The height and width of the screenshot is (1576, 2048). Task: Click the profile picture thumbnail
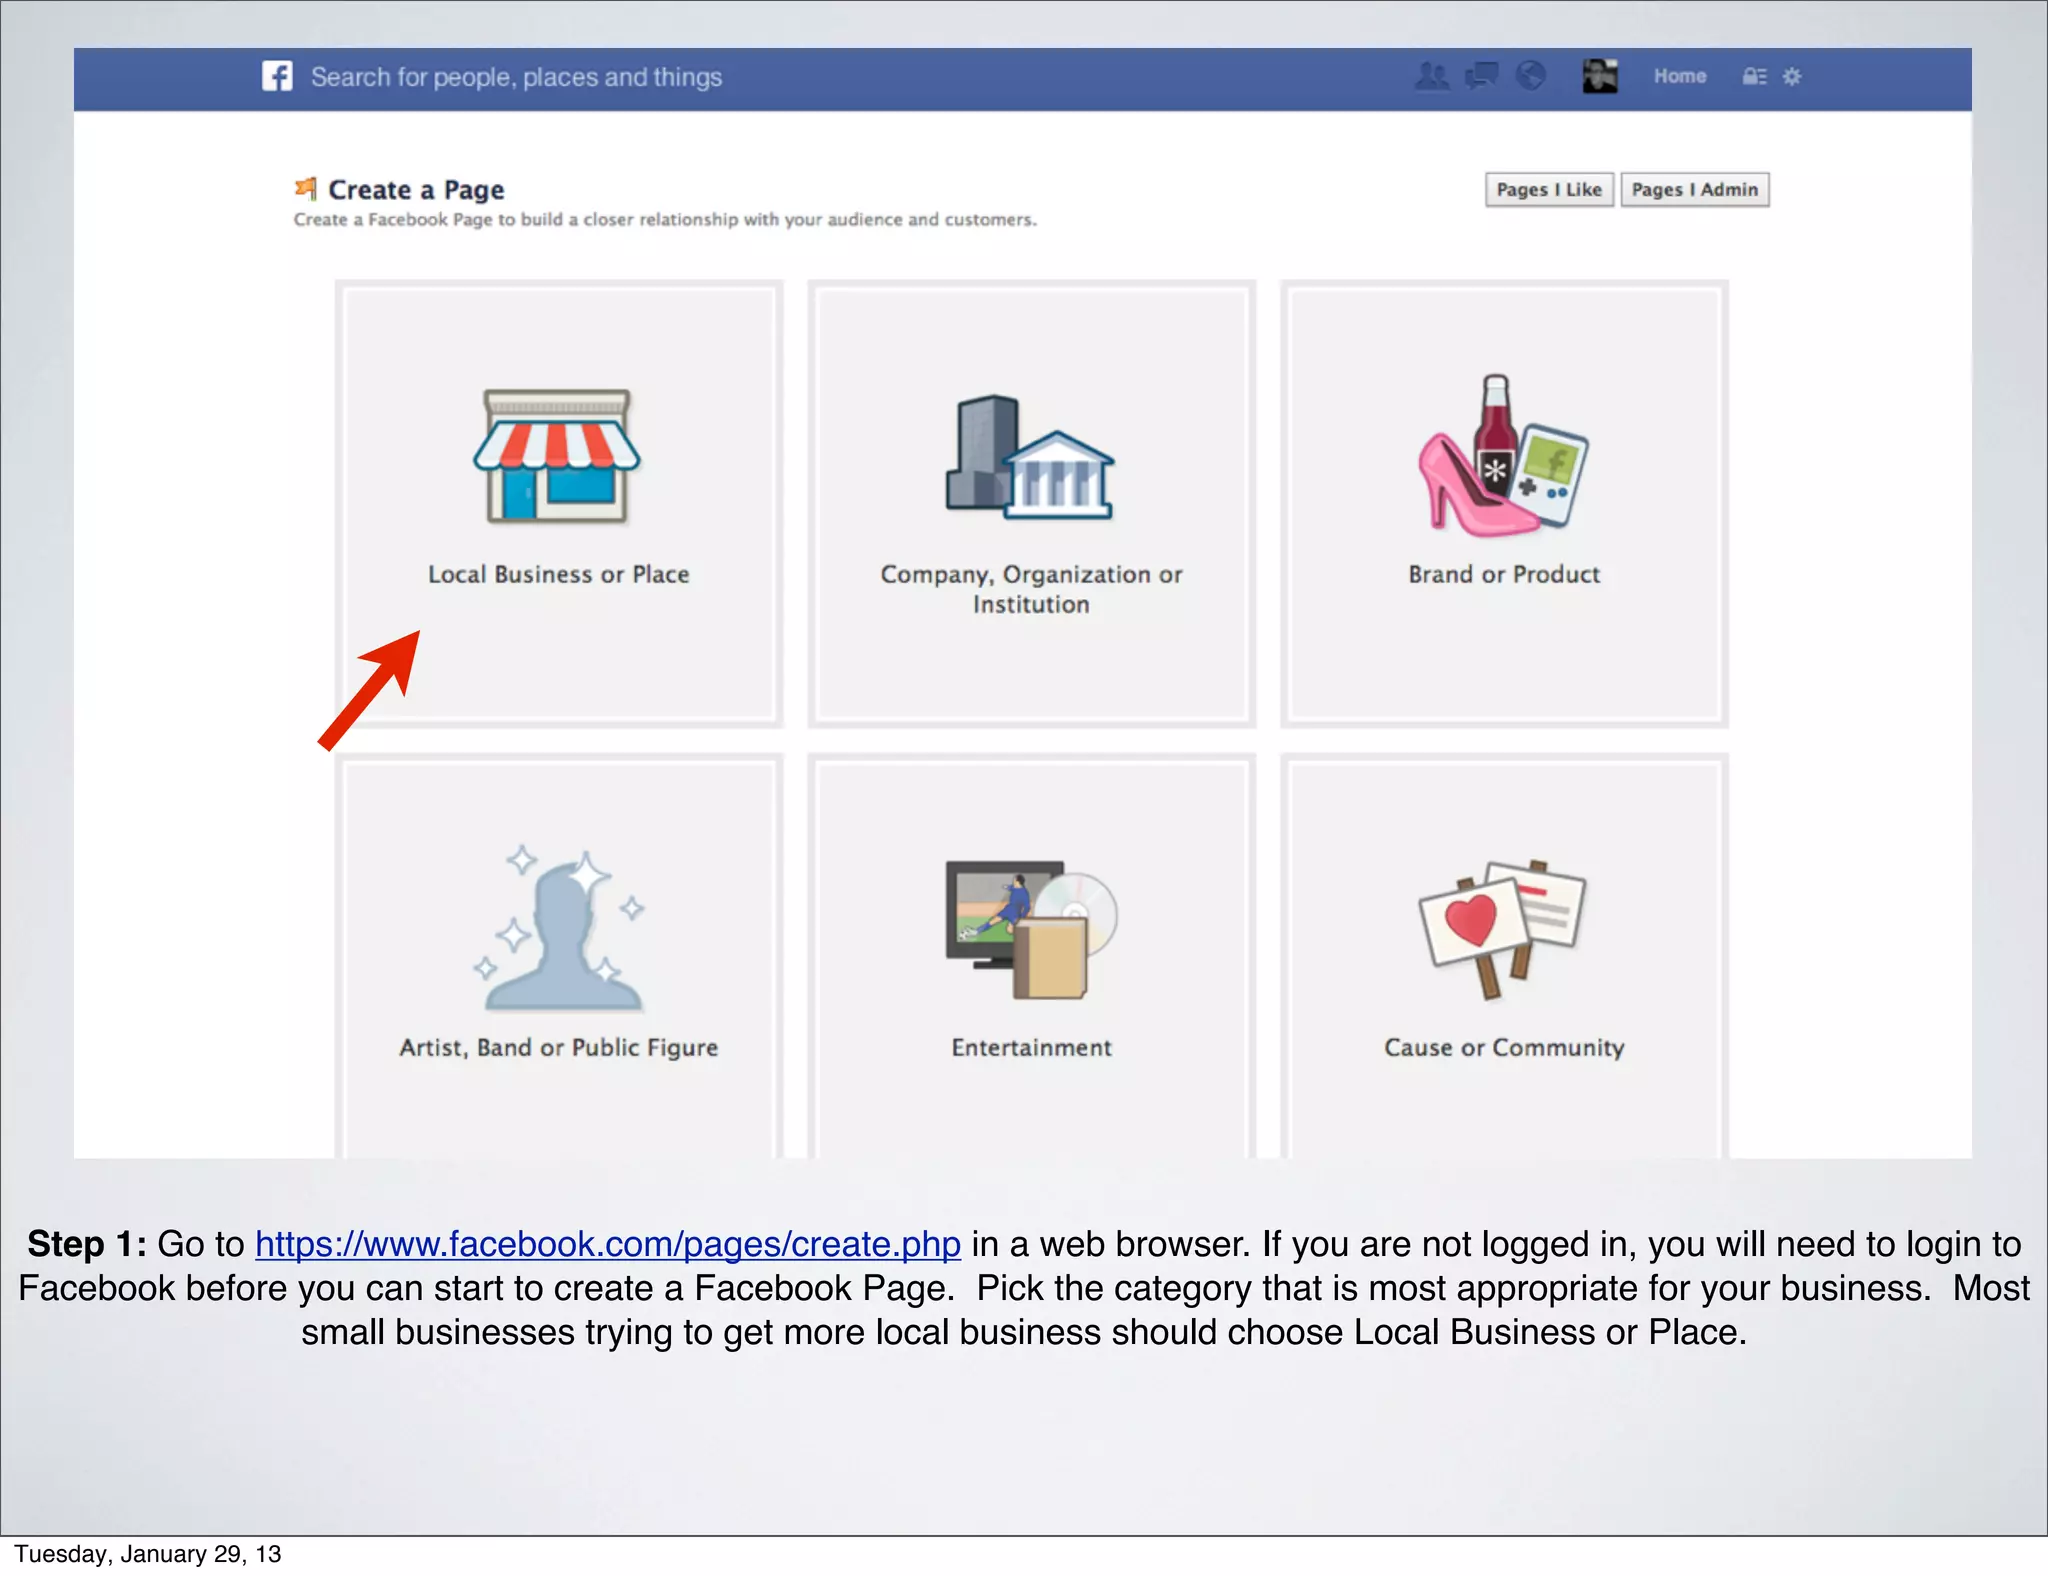tap(1600, 76)
